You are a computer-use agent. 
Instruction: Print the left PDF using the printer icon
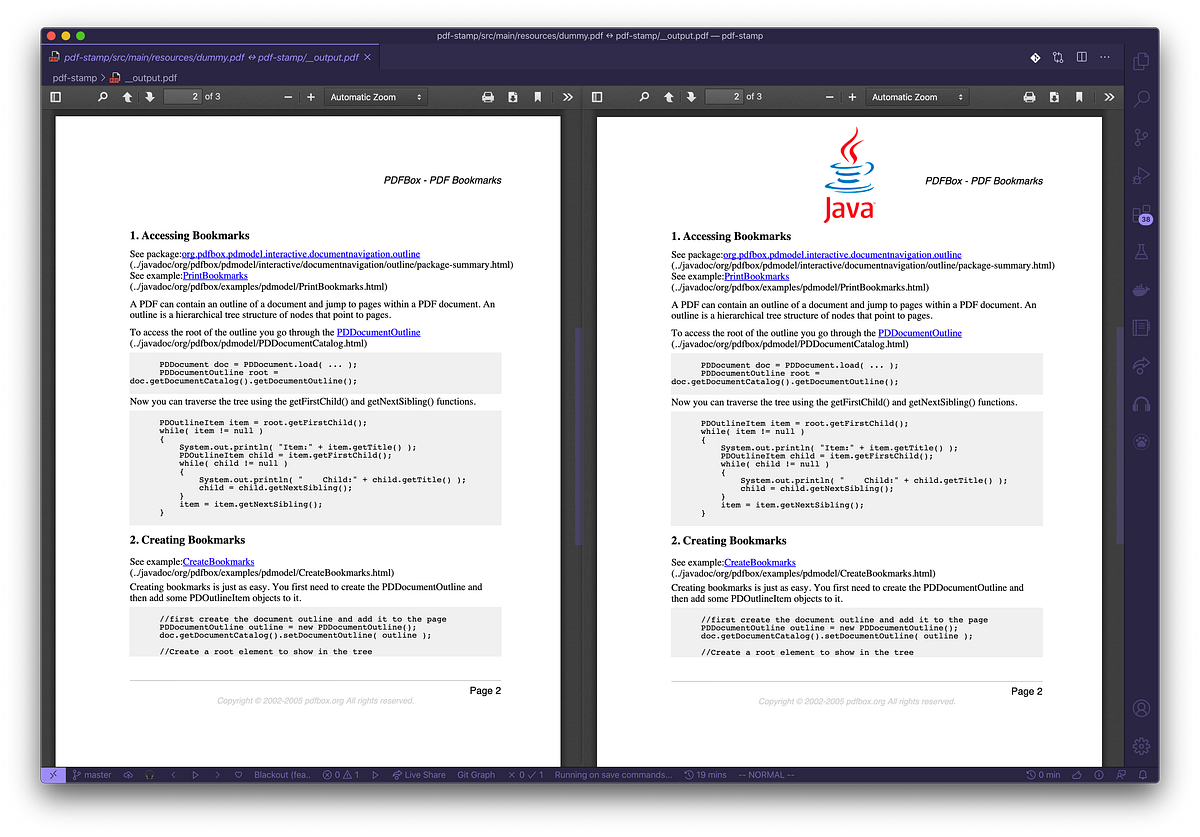pos(488,96)
